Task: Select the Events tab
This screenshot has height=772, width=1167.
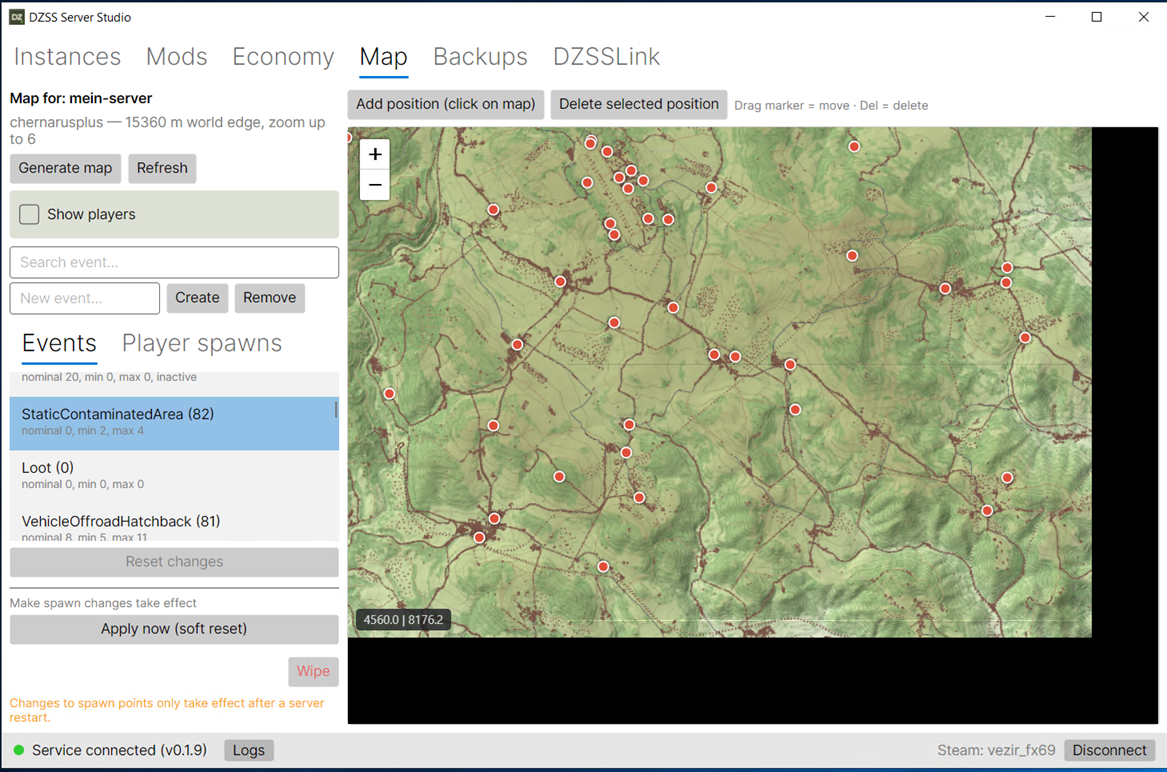Action: pos(59,343)
